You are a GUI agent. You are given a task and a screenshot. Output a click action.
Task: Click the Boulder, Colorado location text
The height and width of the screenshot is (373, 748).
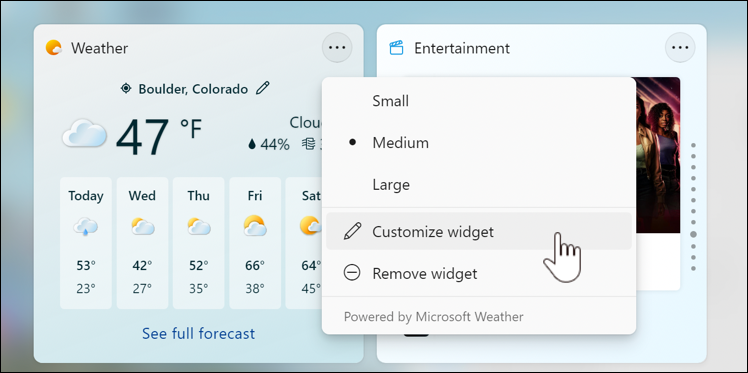pos(193,89)
